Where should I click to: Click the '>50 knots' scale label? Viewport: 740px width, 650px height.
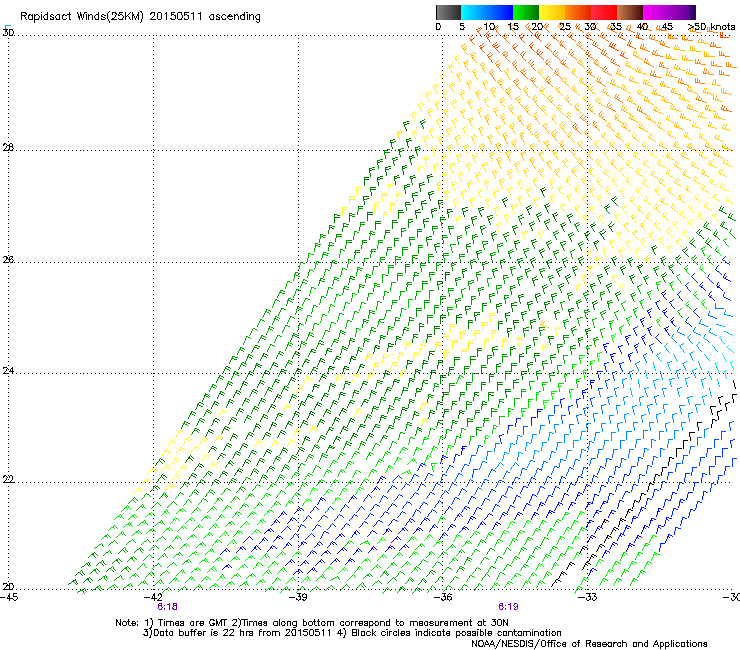click(712, 26)
